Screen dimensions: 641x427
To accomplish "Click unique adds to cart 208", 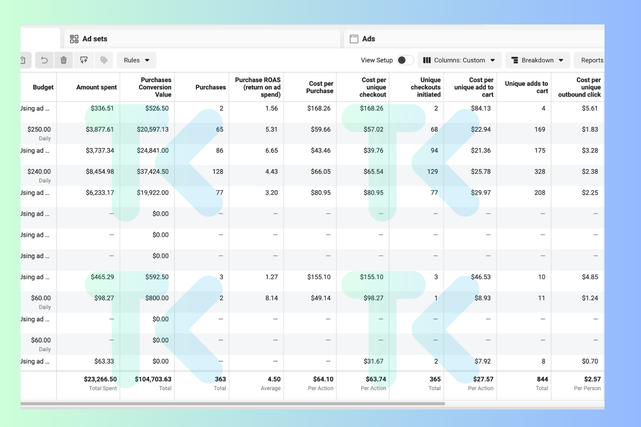I will click(540, 192).
